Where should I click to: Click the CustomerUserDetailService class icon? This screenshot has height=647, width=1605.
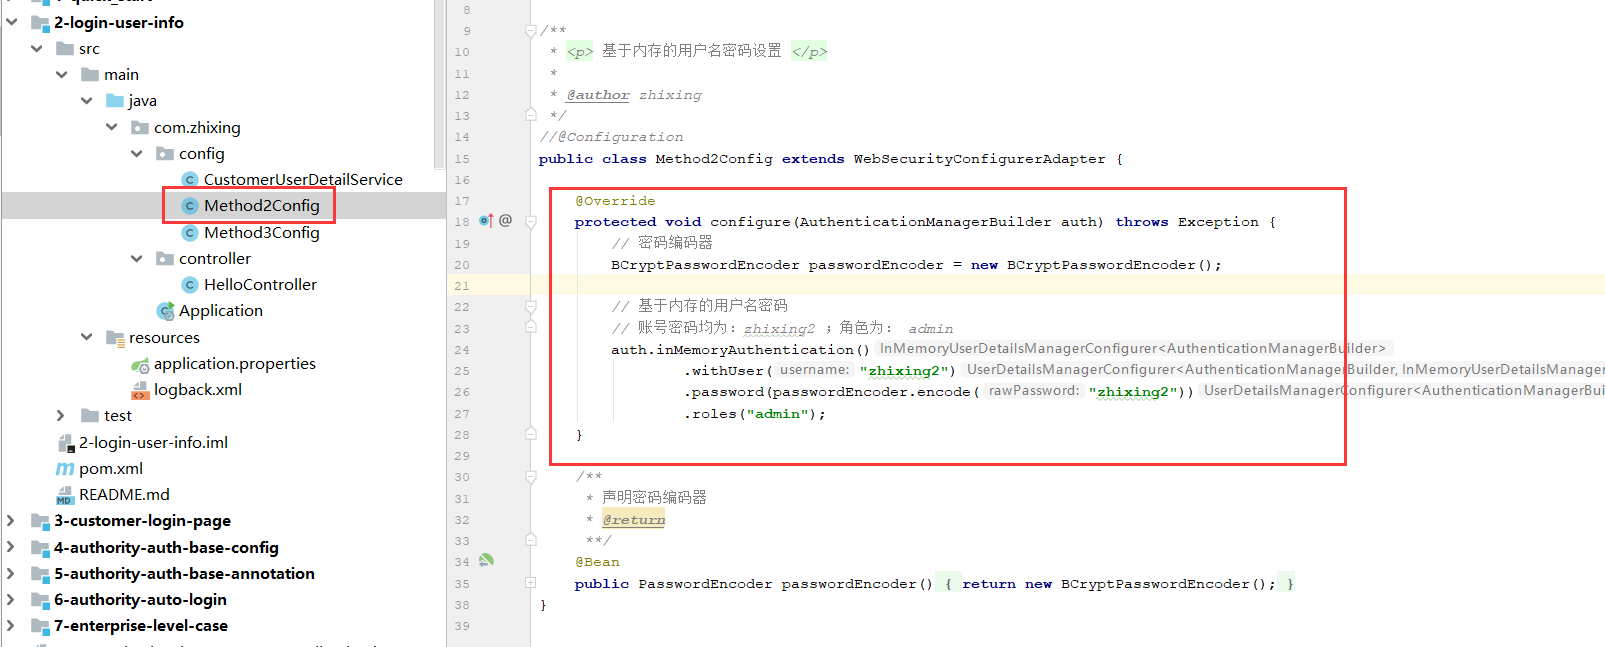(190, 179)
